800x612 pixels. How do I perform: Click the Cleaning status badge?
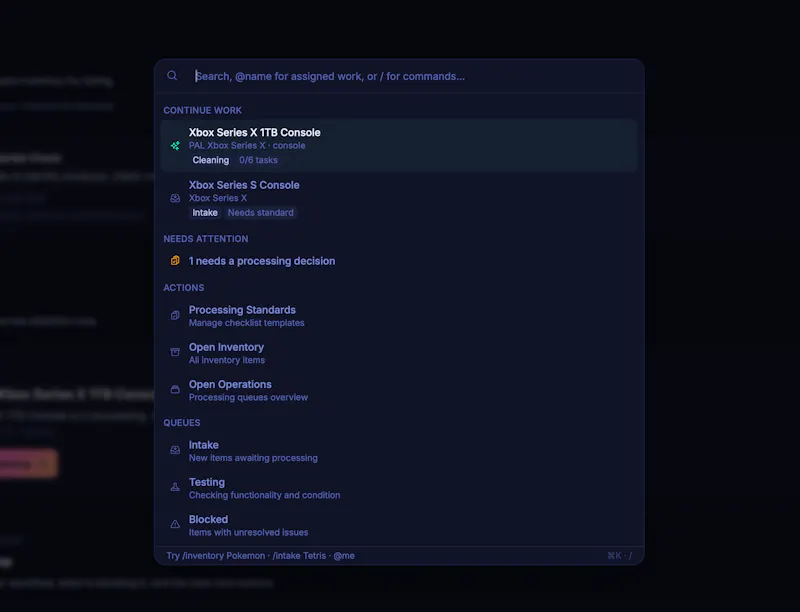point(211,160)
